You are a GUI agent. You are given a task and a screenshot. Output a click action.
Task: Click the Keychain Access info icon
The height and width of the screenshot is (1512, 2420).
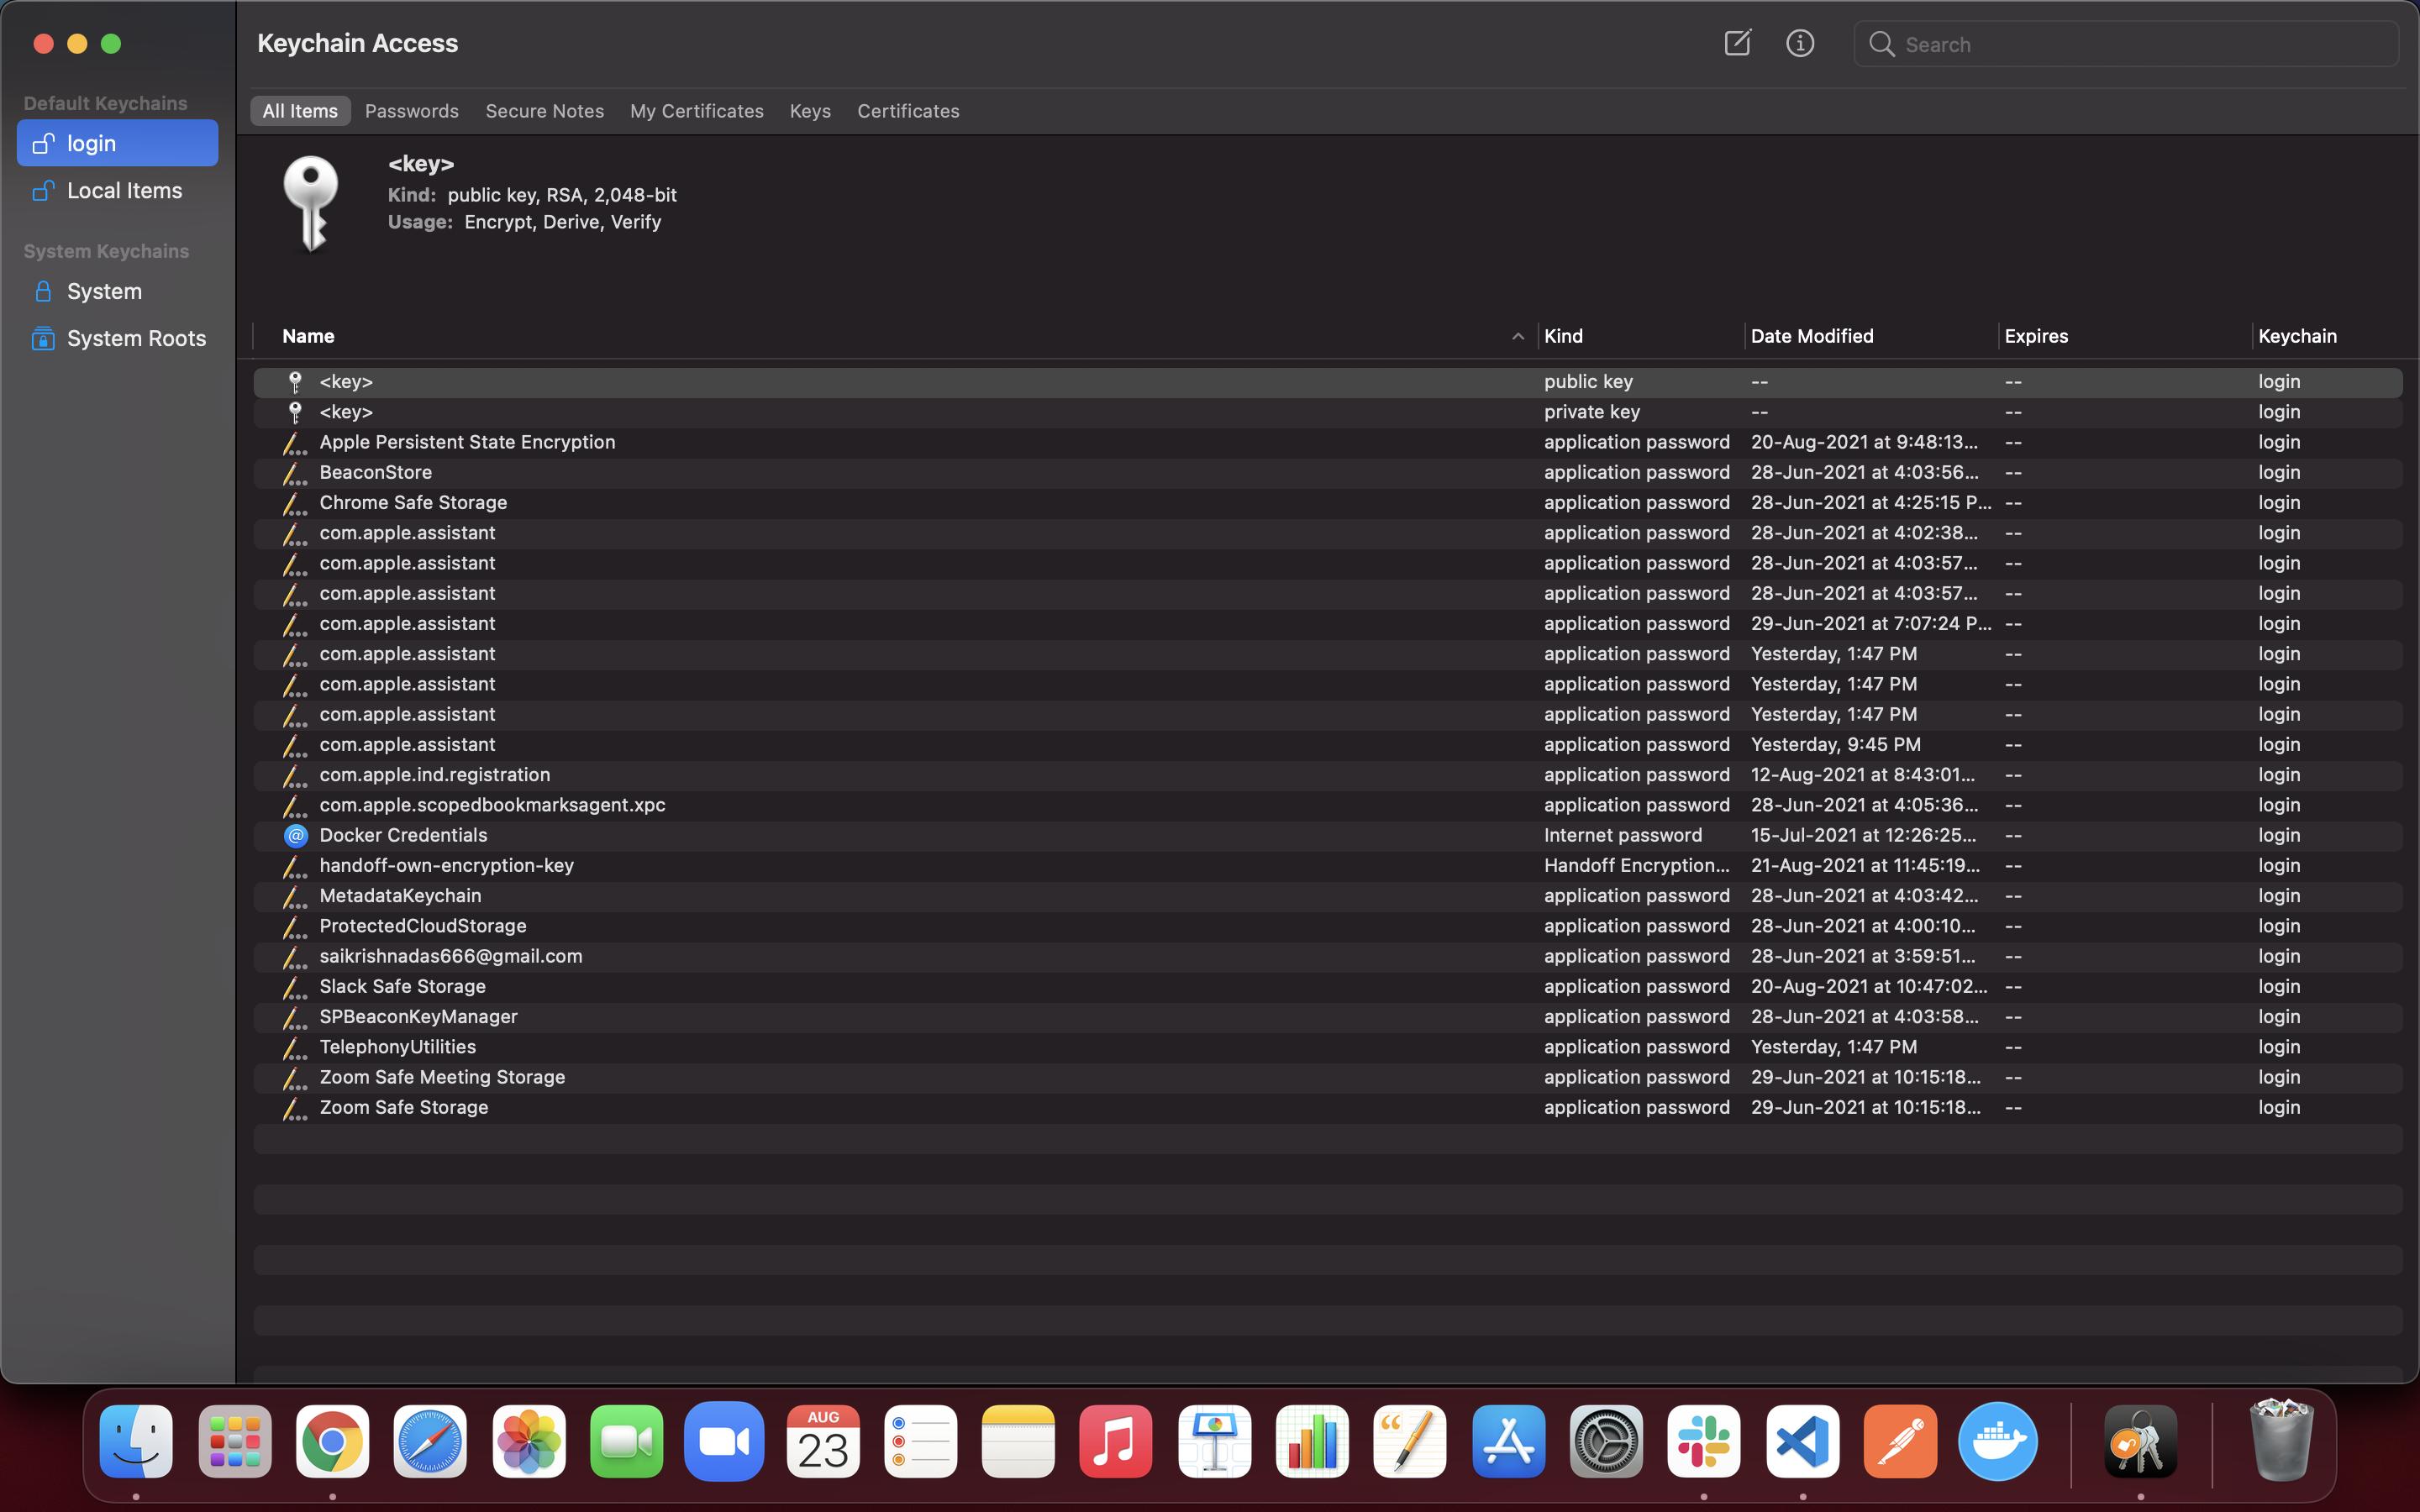tap(1800, 44)
